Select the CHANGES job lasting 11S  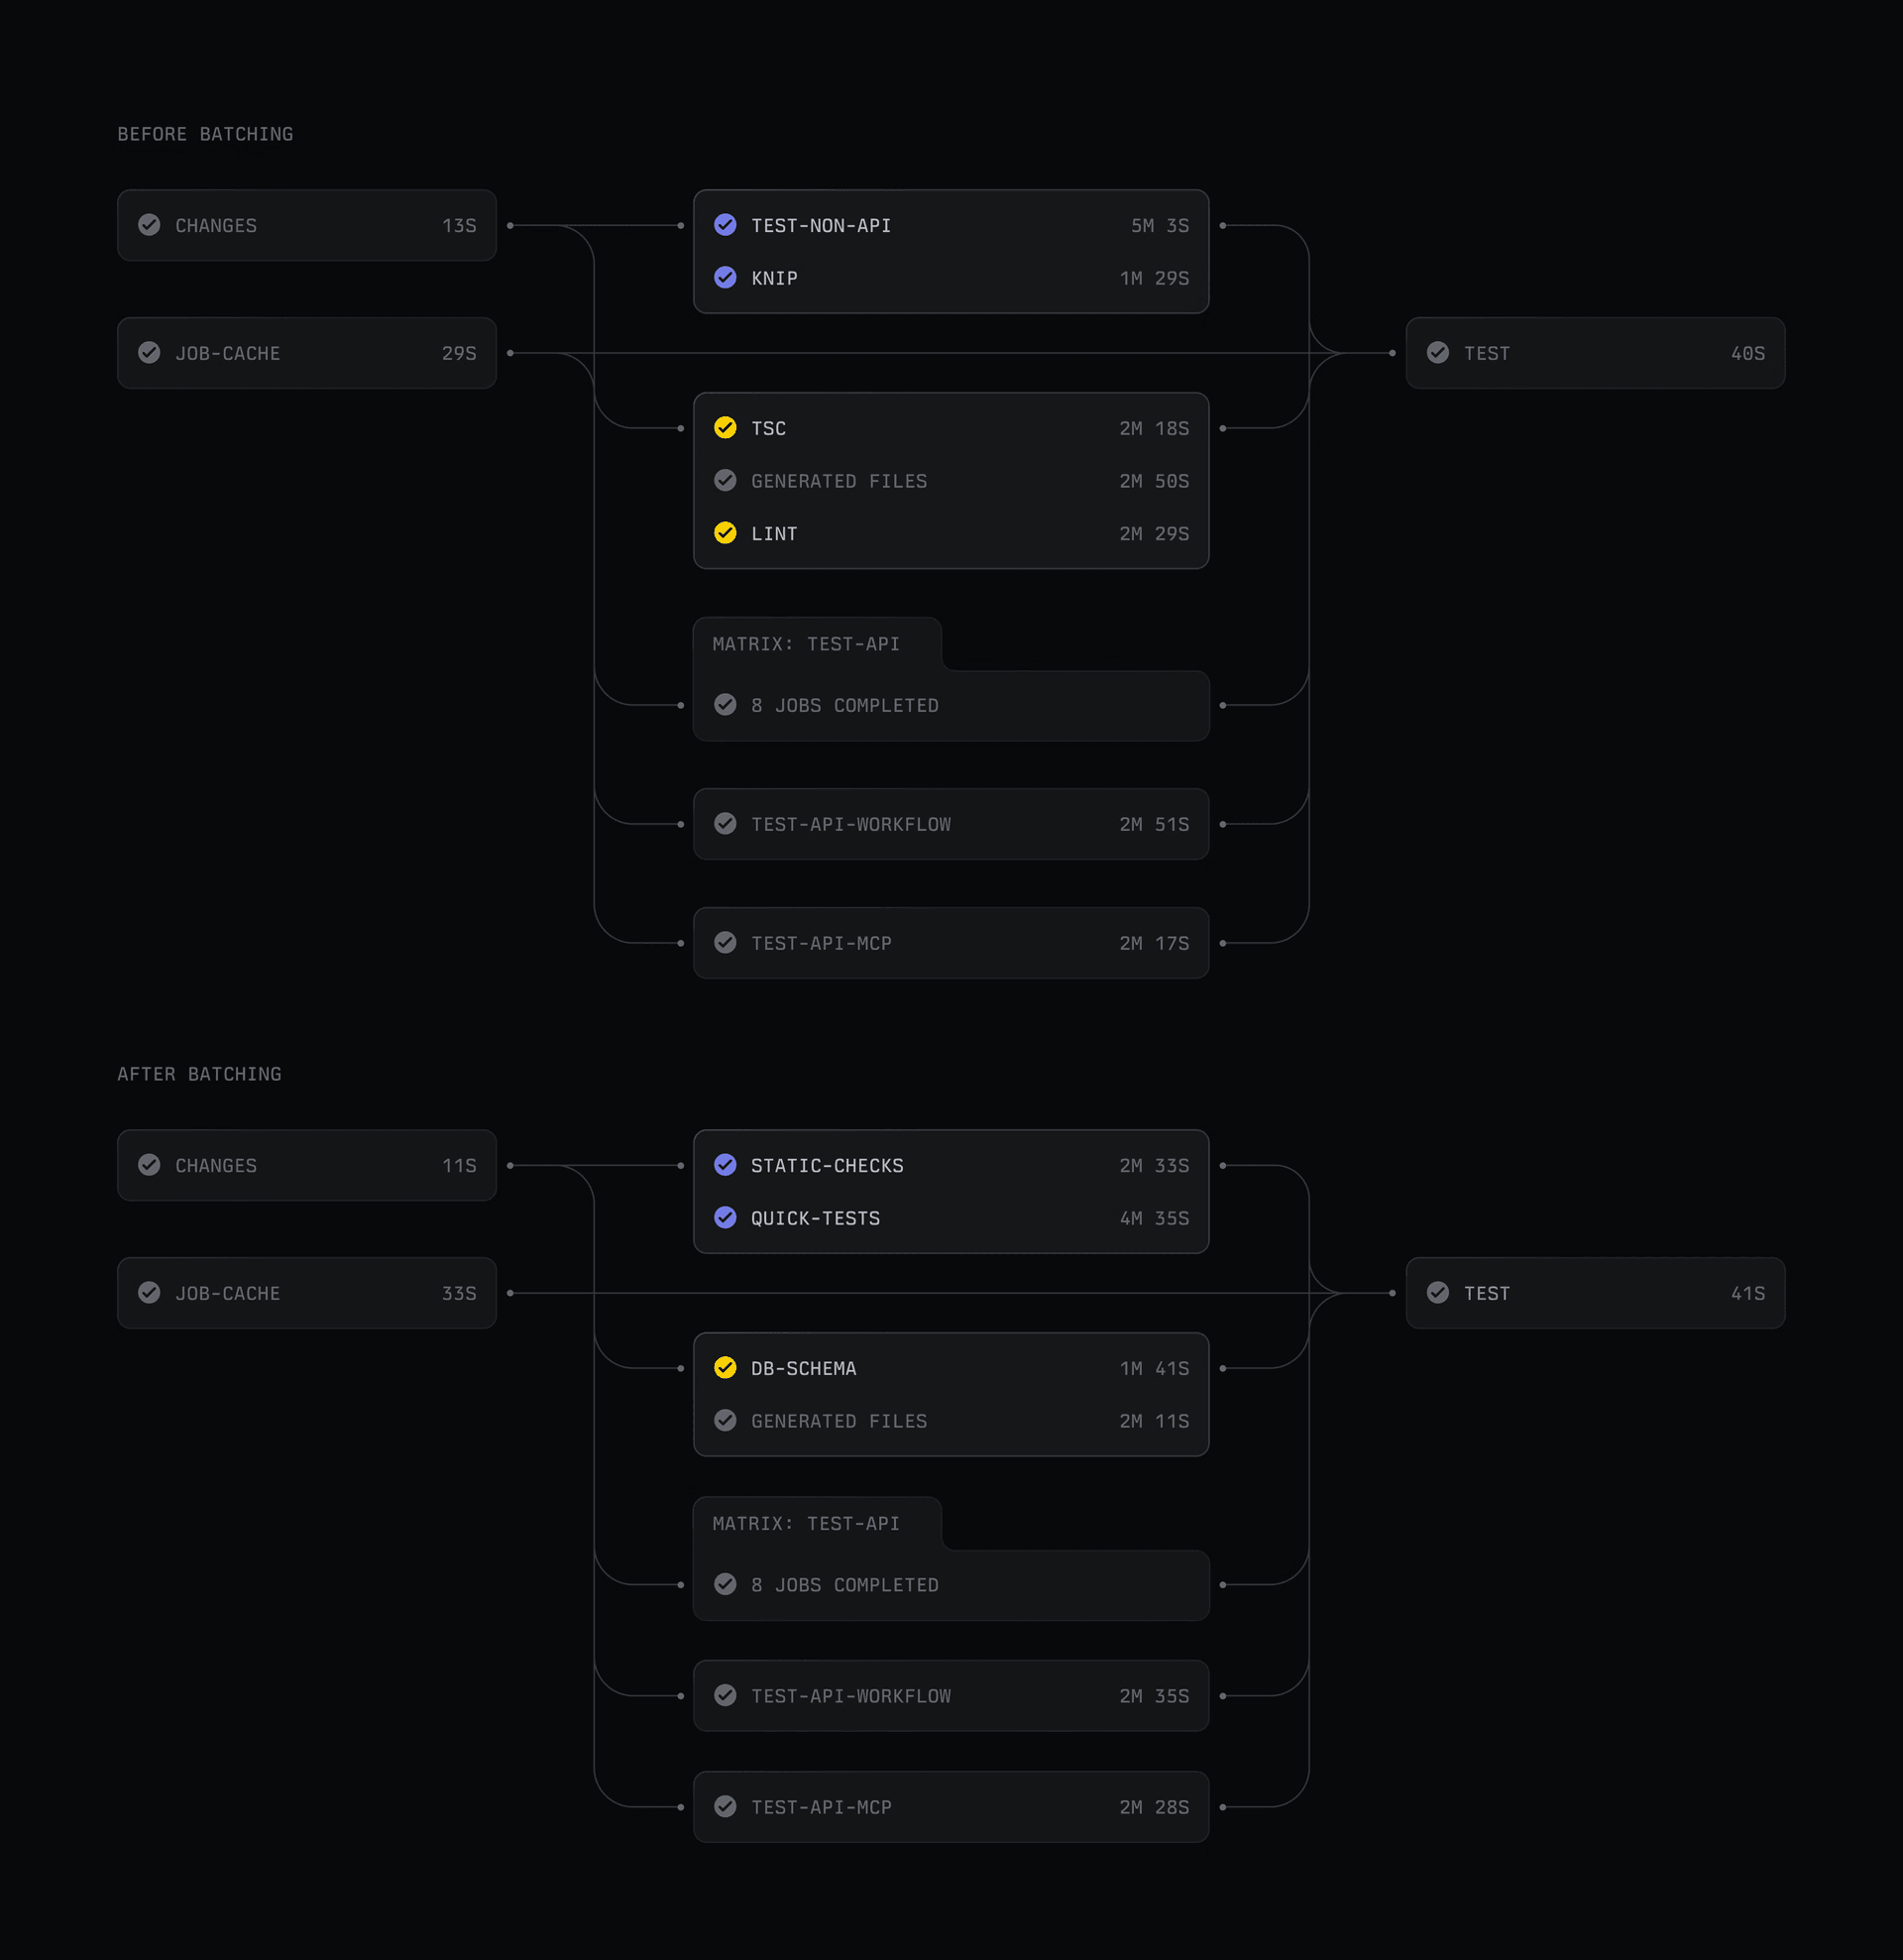tap(307, 1165)
